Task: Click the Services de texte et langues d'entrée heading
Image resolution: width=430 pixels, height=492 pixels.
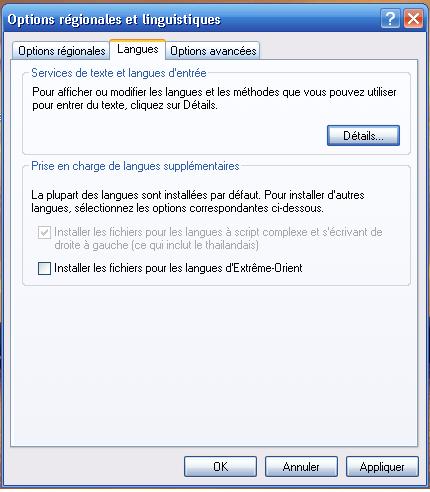Action: (x=119, y=73)
